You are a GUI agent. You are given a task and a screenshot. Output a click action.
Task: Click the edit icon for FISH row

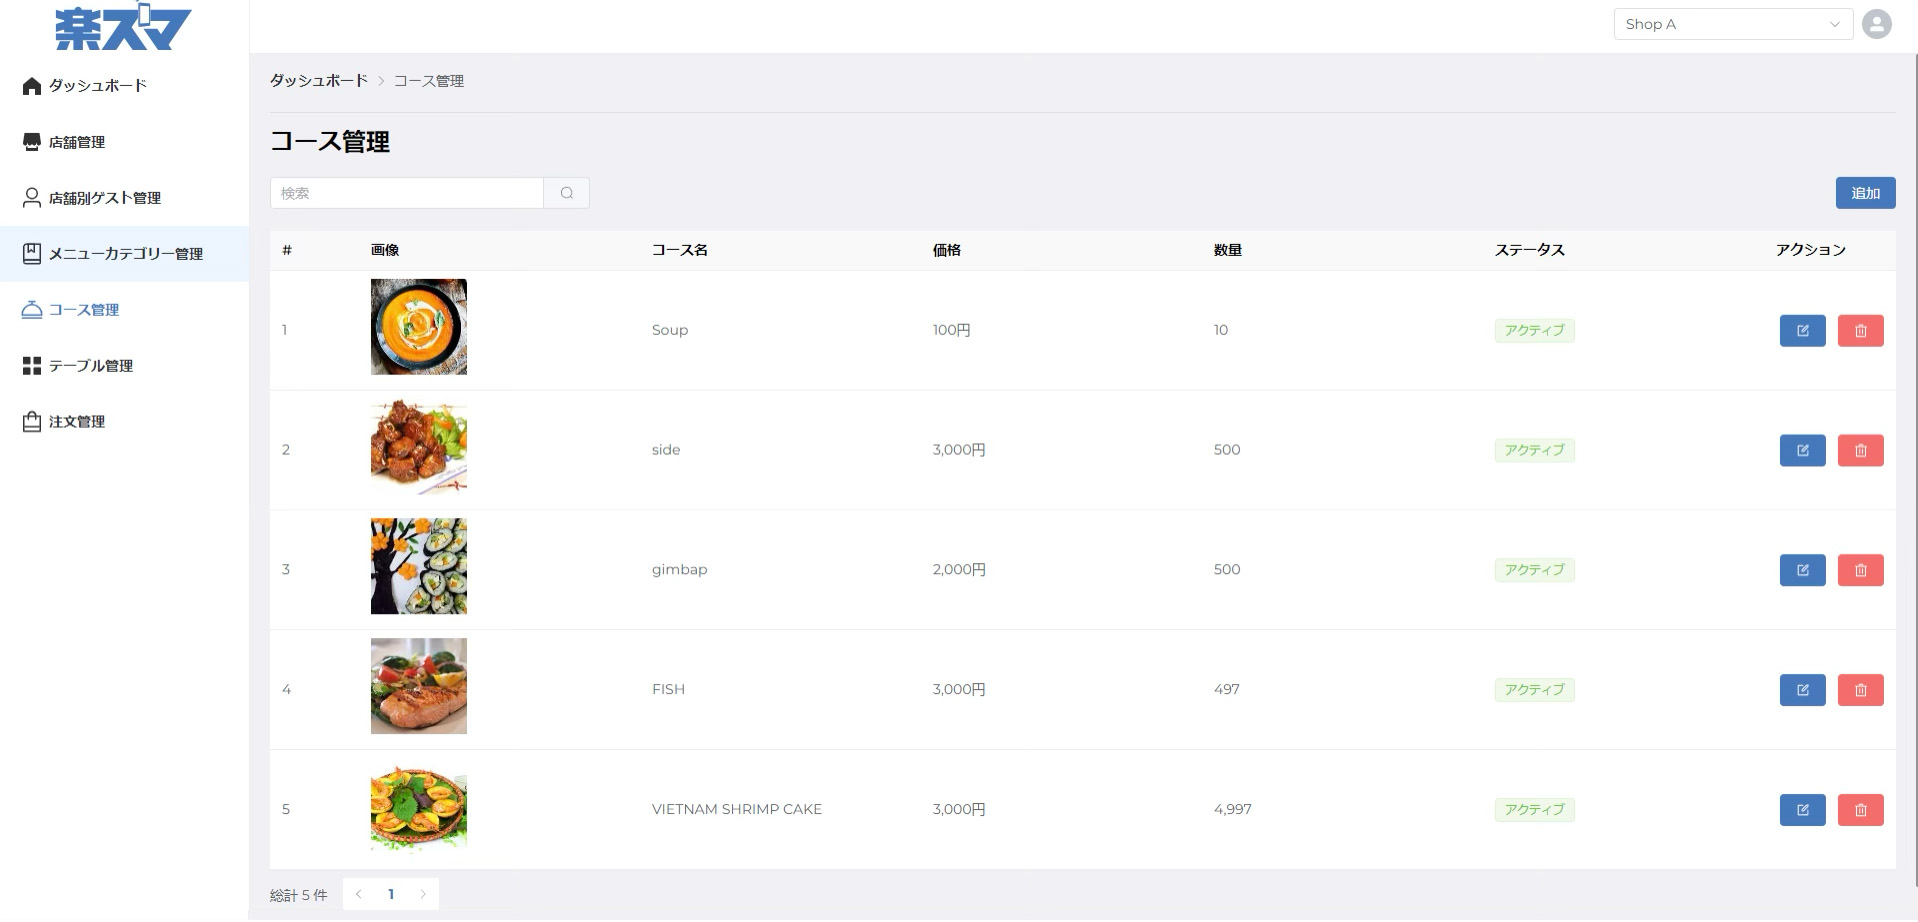pyautogui.click(x=1802, y=690)
